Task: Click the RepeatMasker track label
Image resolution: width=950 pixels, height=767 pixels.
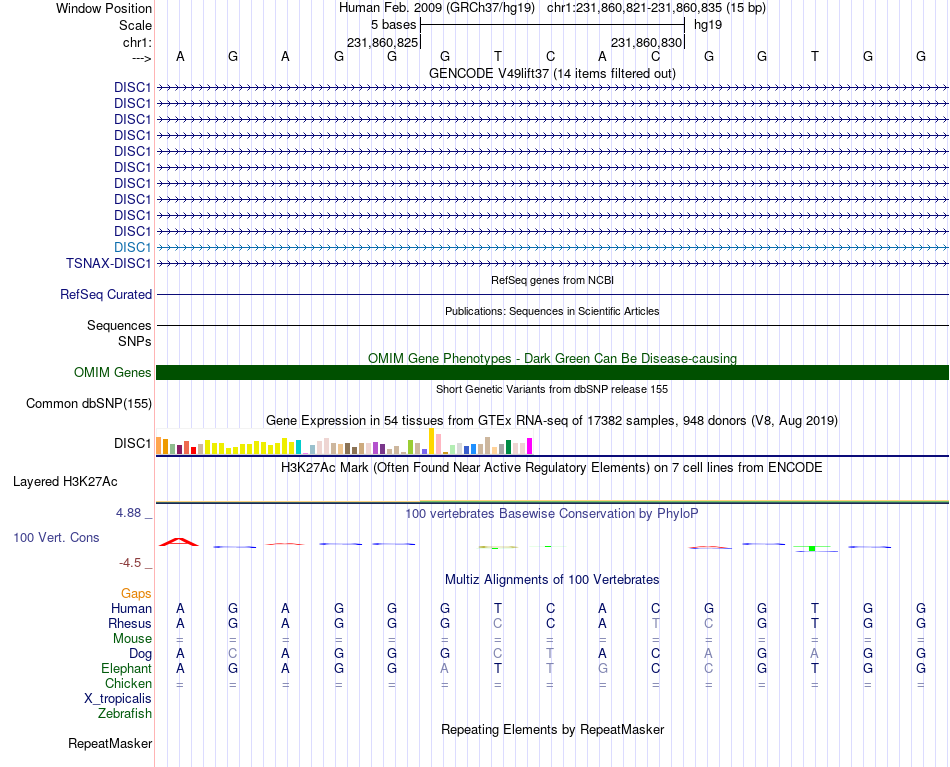Action: (110, 743)
